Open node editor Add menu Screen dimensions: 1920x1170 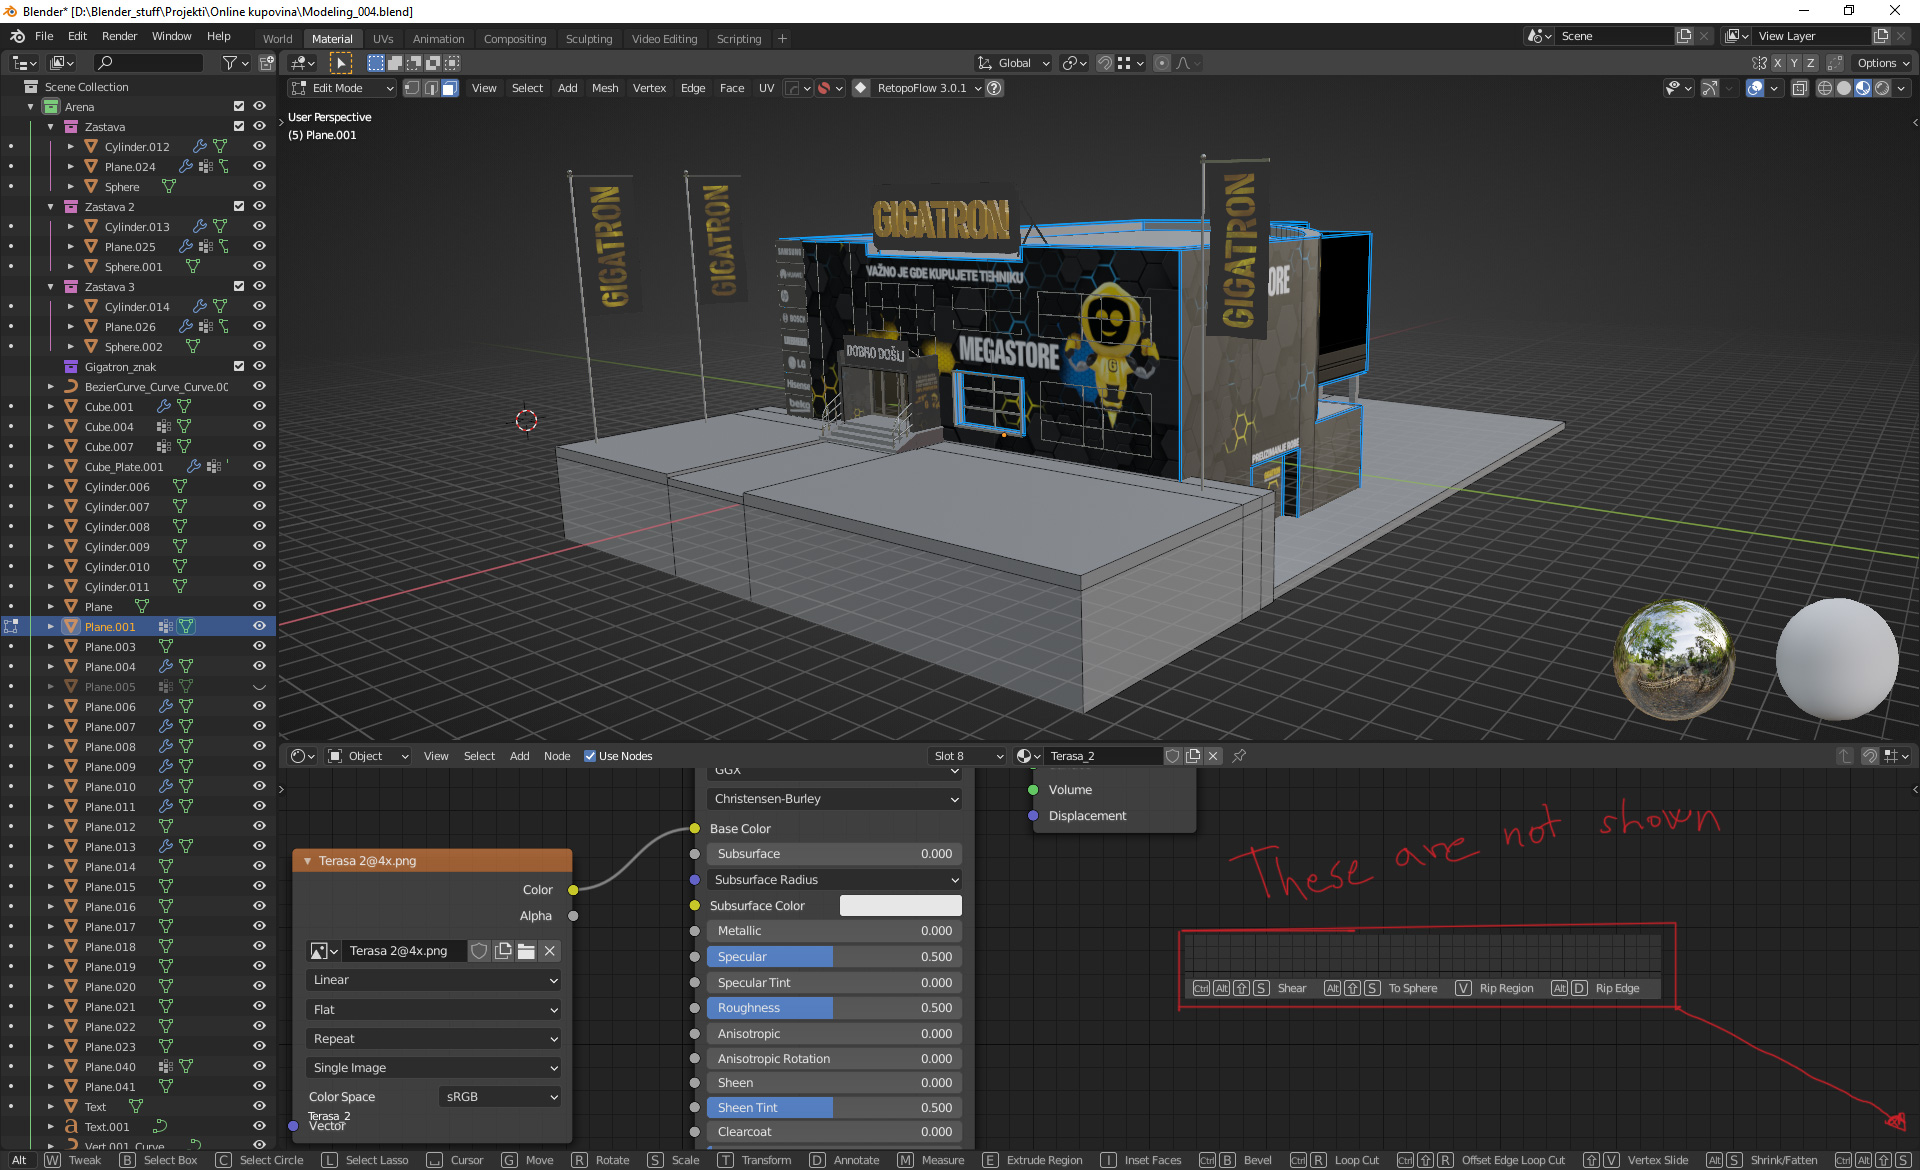click(519, 756)
